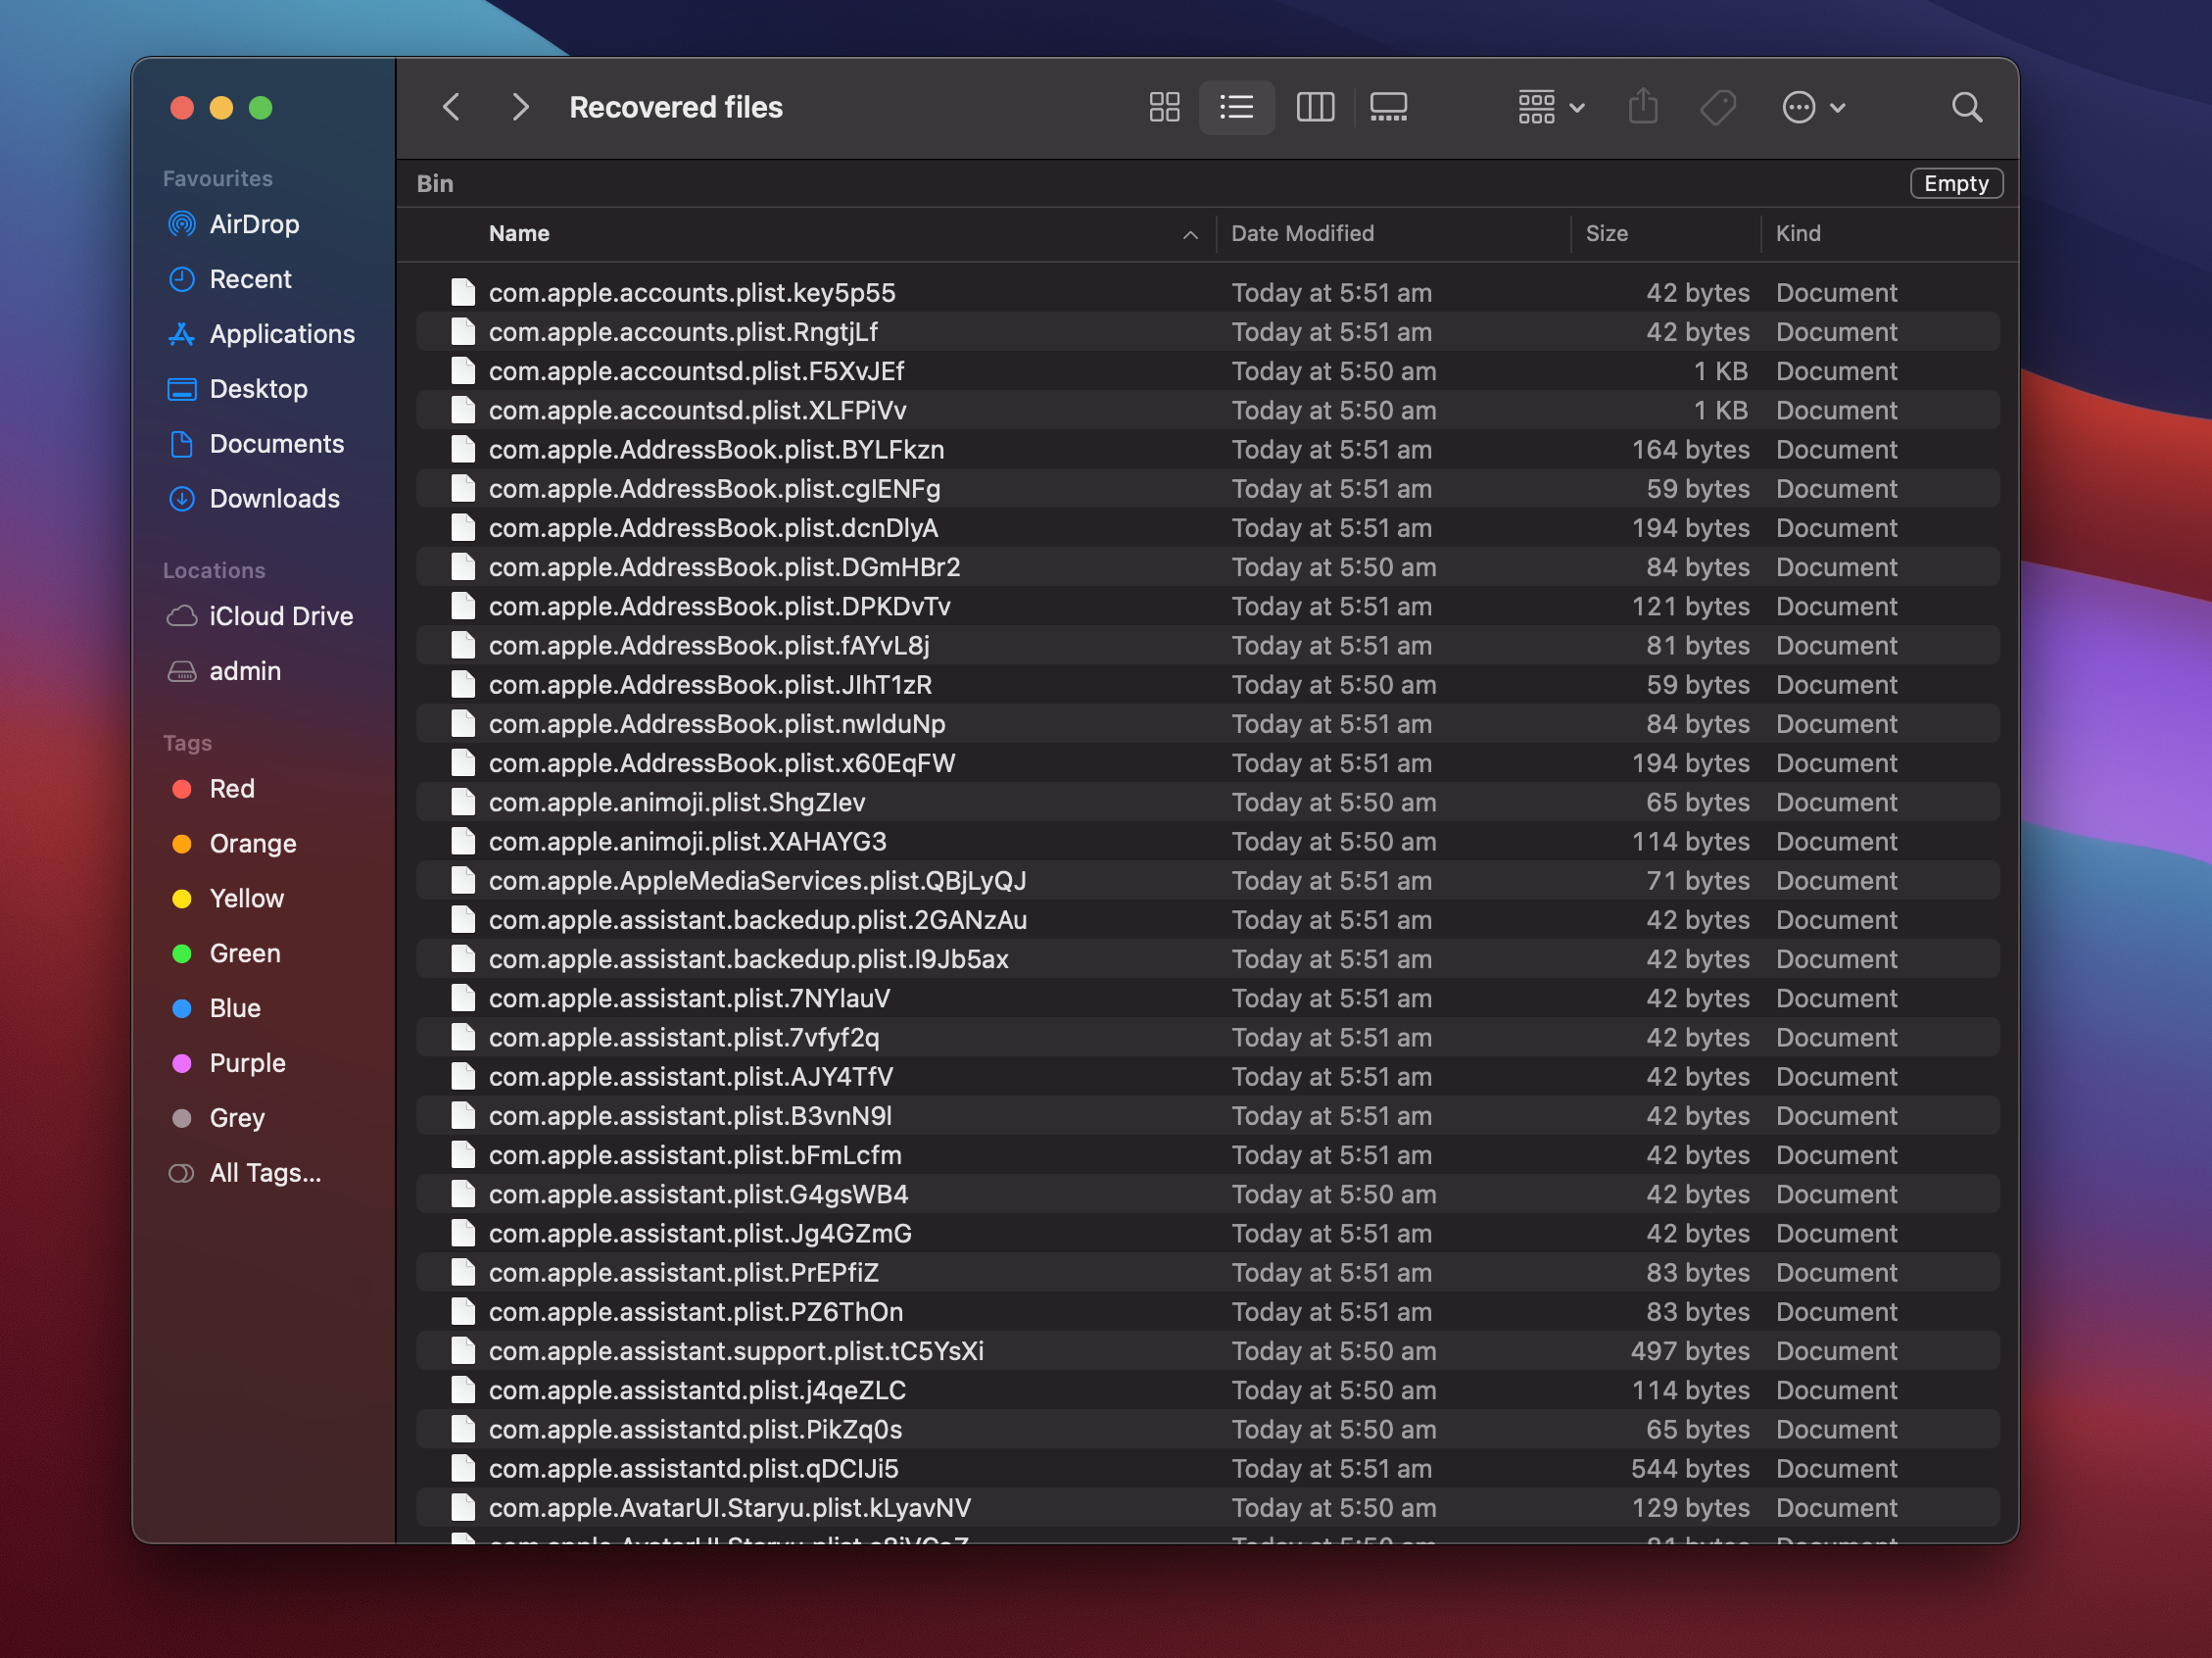Select file com.apple.assistant.plist.AJY4TfV

(x=1207, y=1077)
